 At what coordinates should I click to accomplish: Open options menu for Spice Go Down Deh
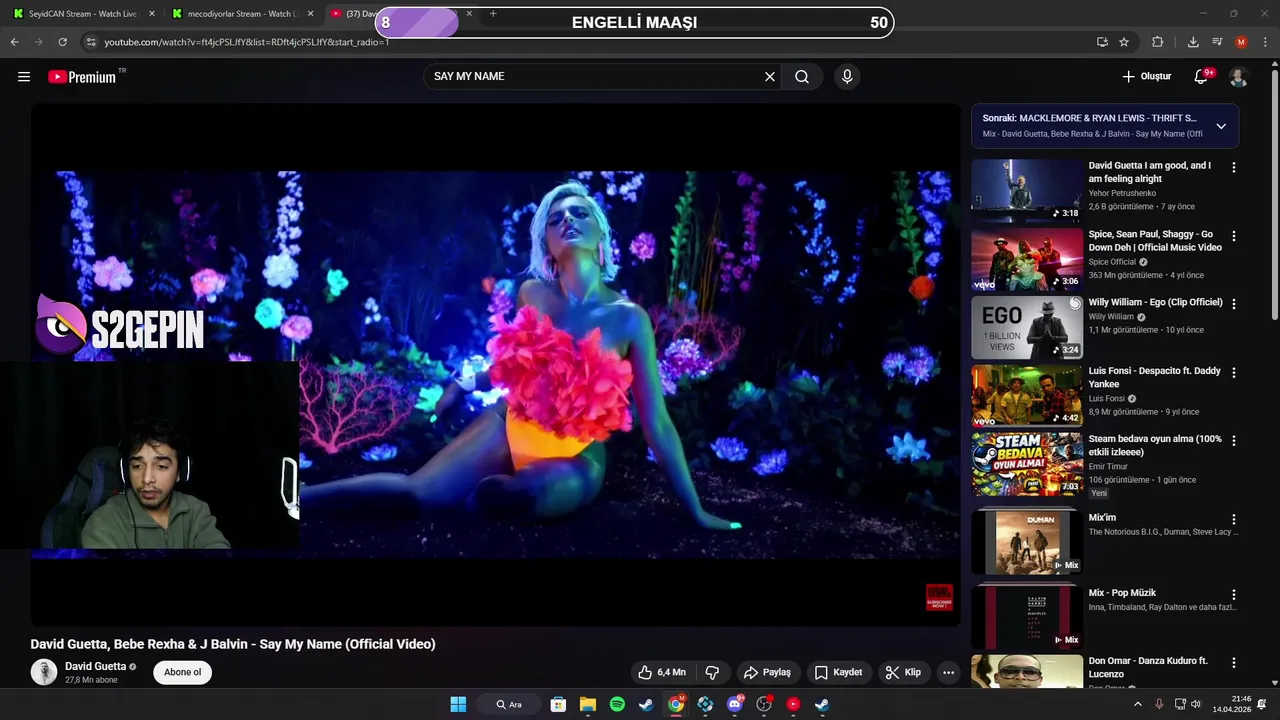[1233, 236]
